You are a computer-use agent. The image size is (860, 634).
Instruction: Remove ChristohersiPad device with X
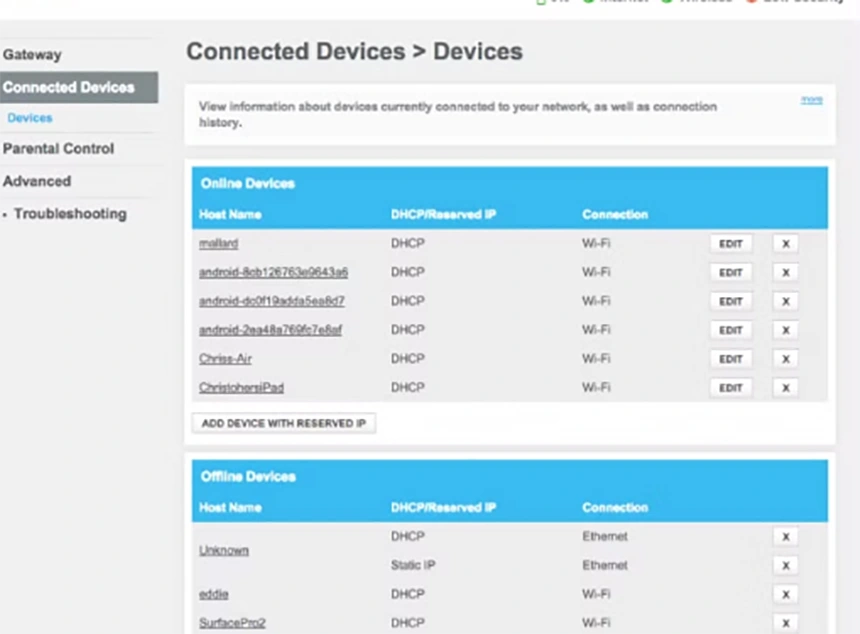click(785, 388)
